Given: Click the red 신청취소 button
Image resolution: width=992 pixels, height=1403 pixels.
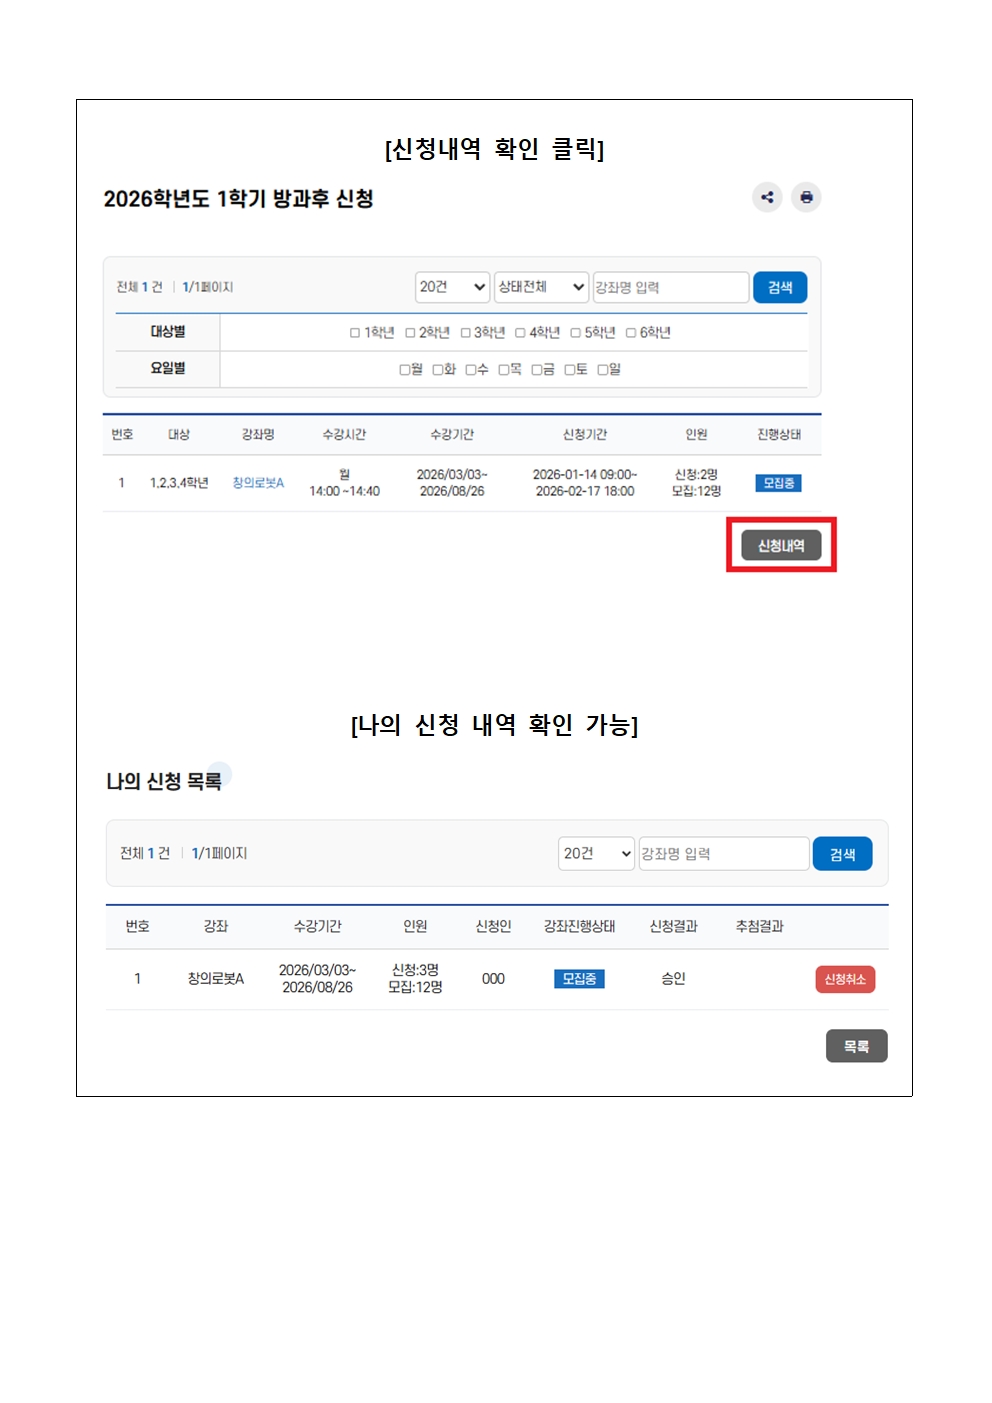Looking at the screenshot, I should 845,979.
